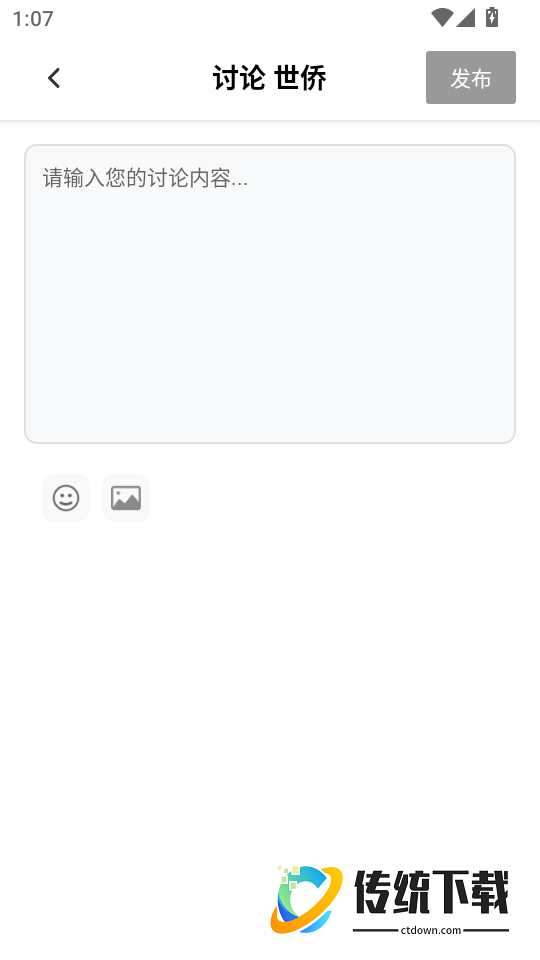The width and height of the screenshot is (540, 960).
Task: Tap the 1:07 status bar clock
Action: coord(33,18)
